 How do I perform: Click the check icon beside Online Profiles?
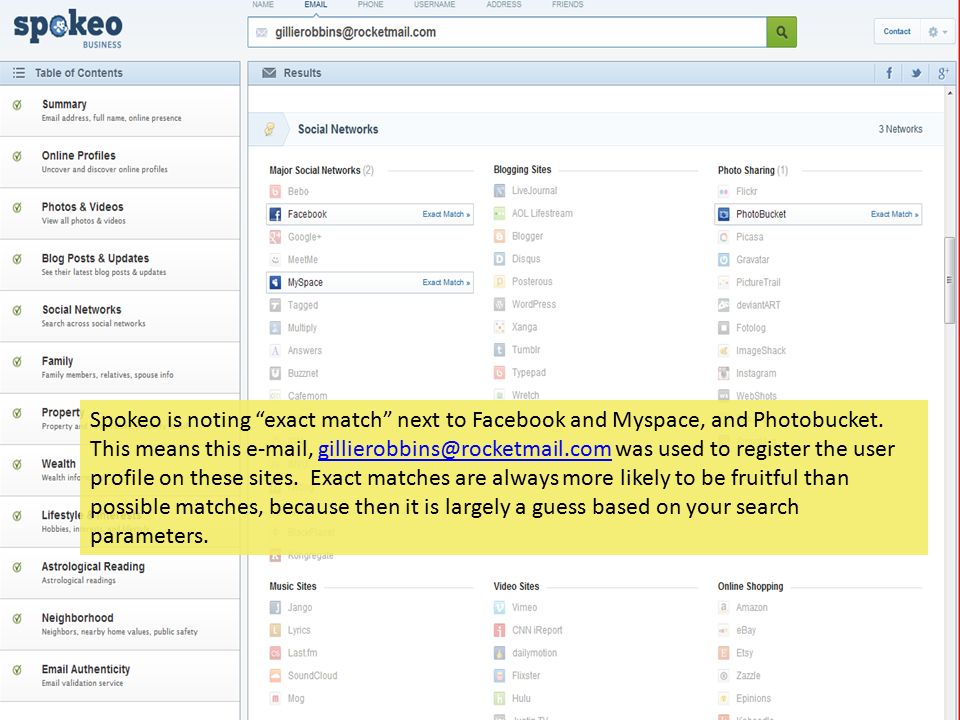pyautogui.click(x=17, y=156)
